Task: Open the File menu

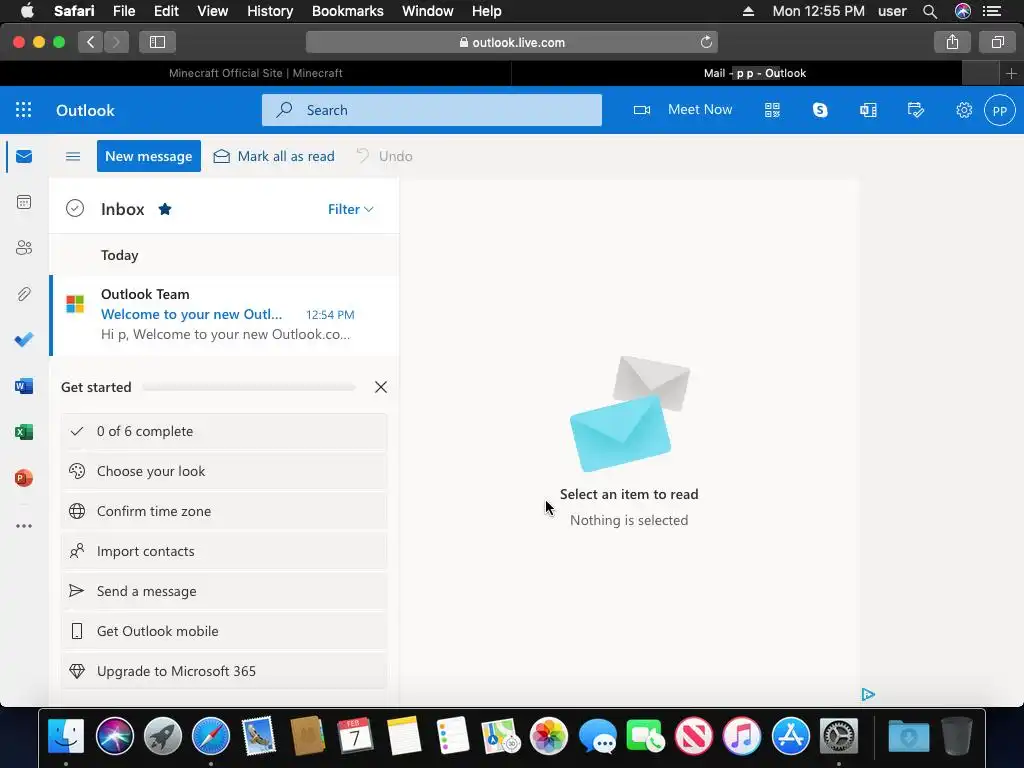Action: click(x=124, y=11)
